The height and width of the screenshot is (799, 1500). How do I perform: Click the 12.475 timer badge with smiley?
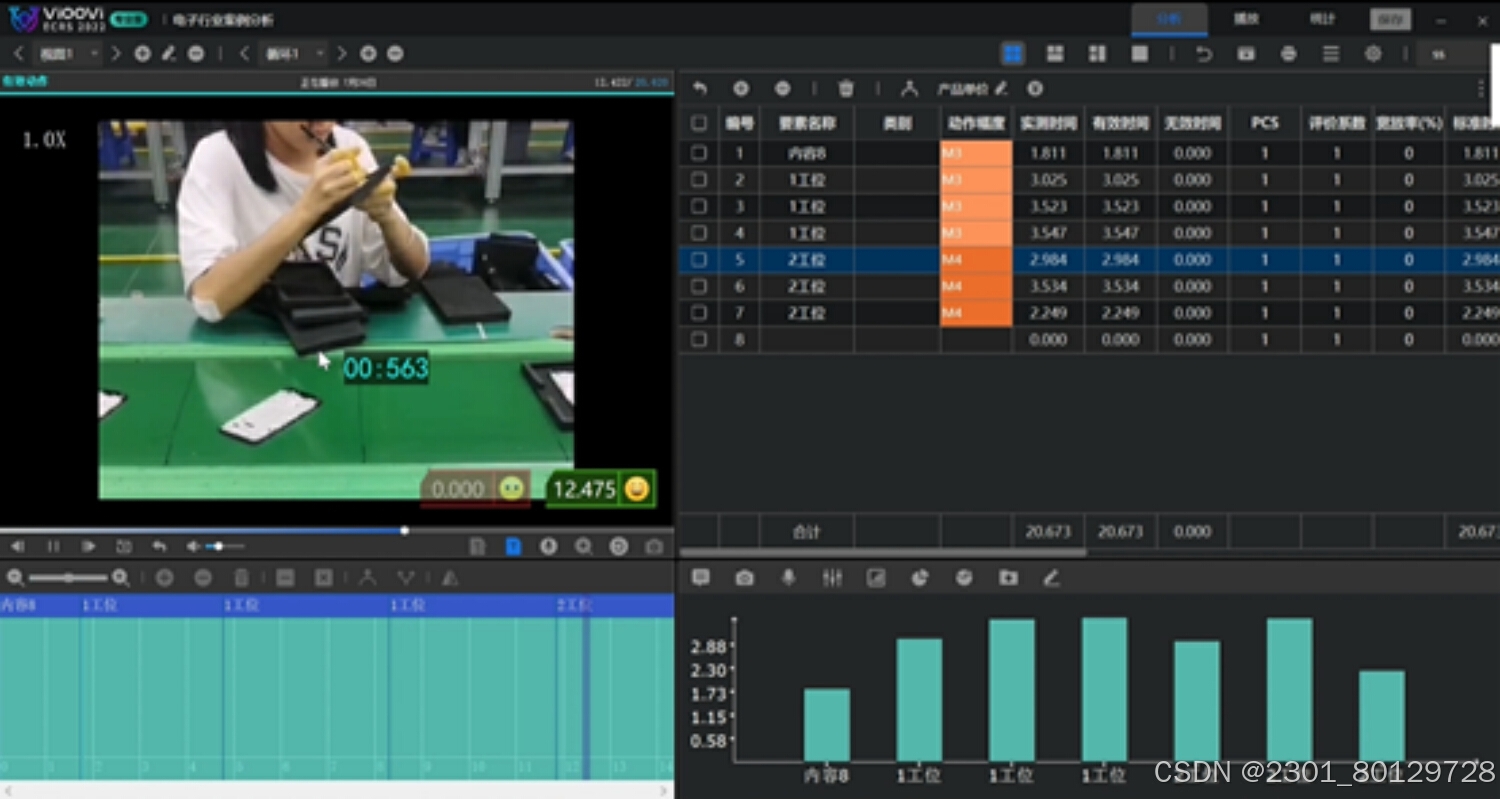[601, 489]
